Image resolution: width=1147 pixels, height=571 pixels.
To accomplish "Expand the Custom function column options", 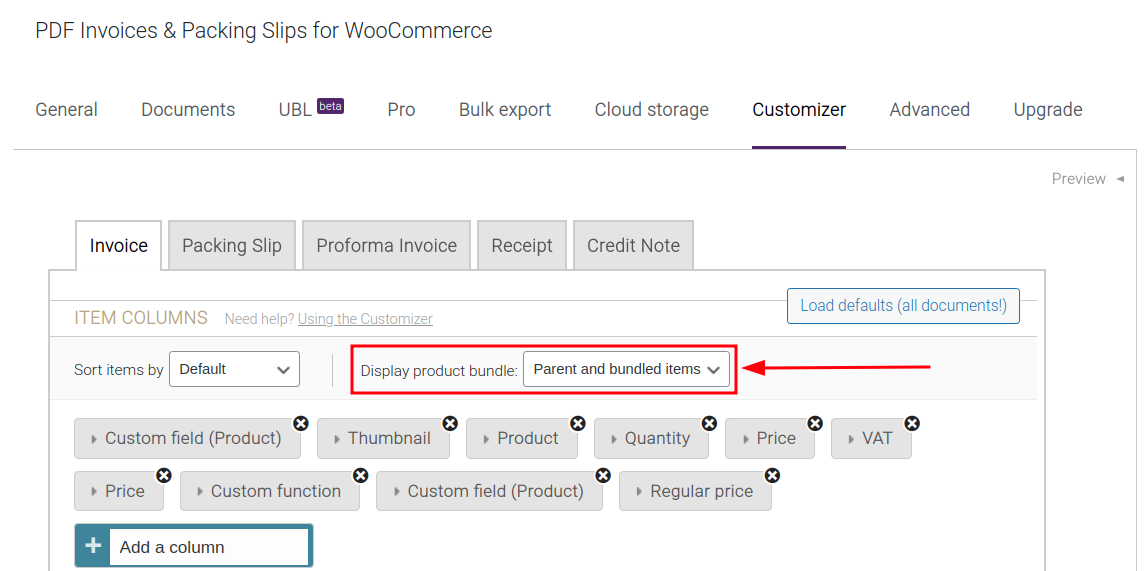I will click(270, 491).
